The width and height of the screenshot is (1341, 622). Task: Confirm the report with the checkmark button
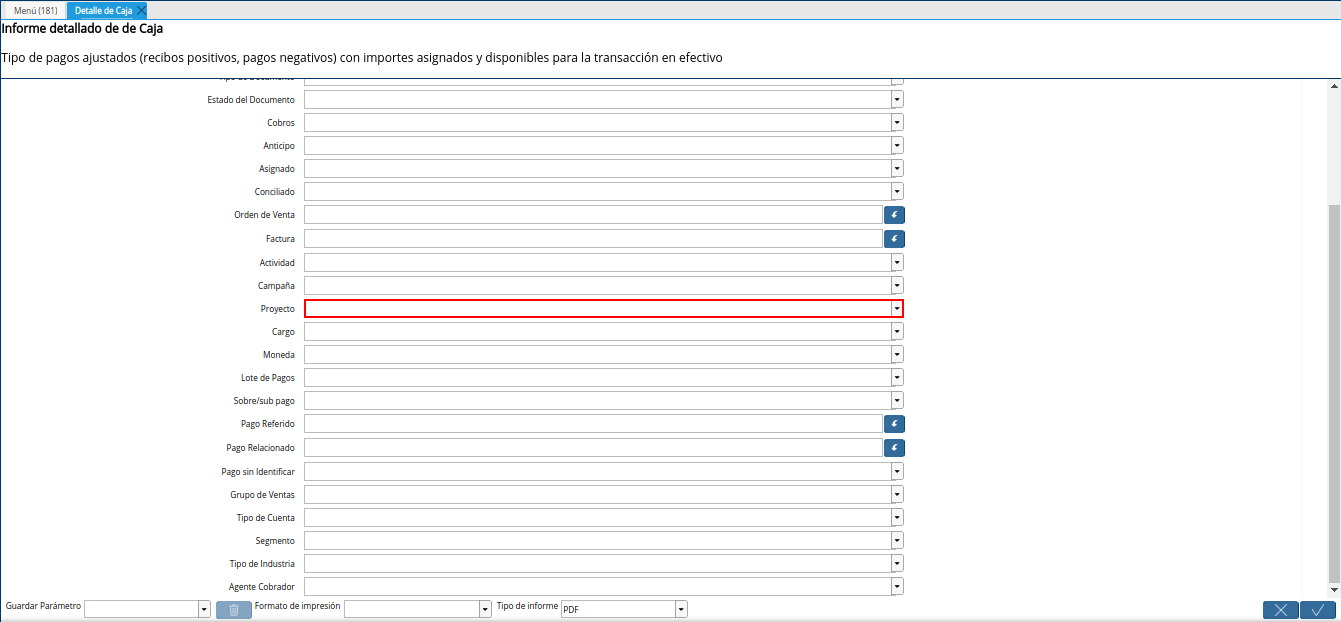pyautogui.click(x=1317, y=609)
